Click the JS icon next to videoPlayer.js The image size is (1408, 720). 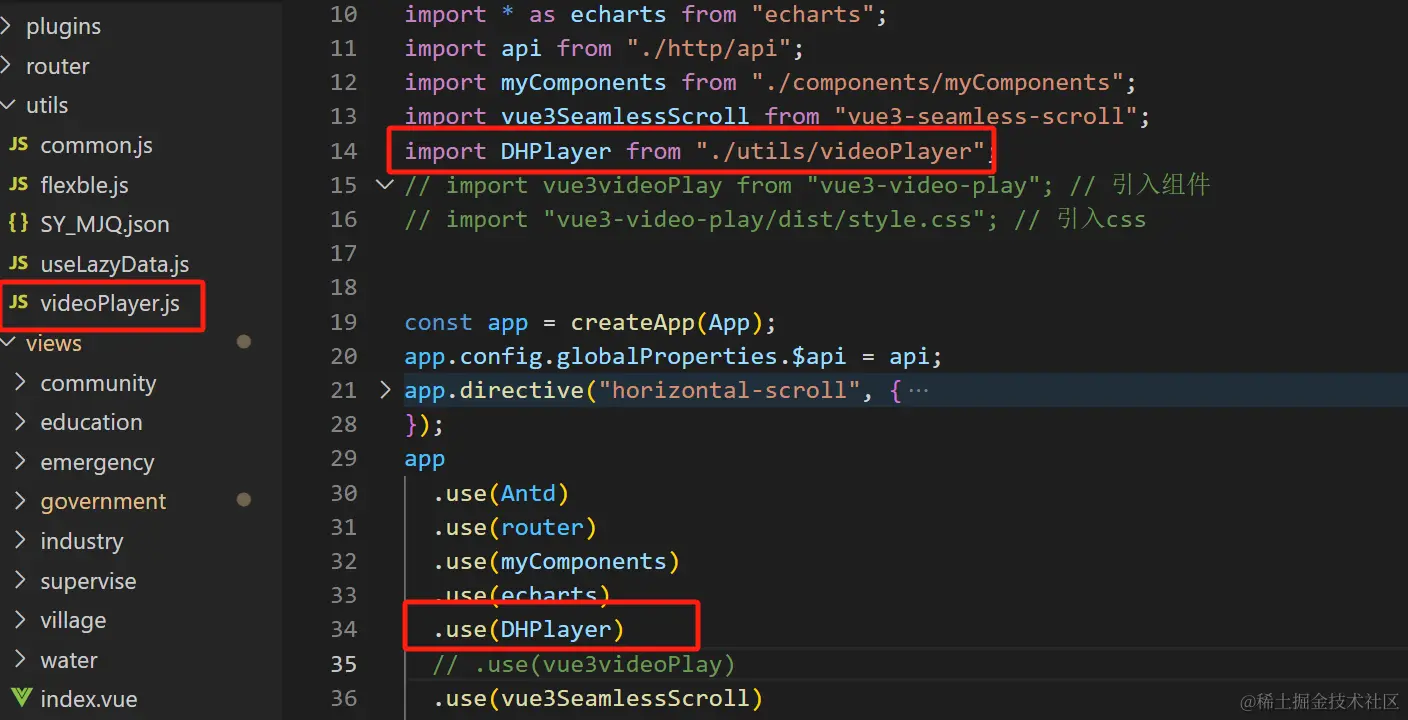coord(18,304)
